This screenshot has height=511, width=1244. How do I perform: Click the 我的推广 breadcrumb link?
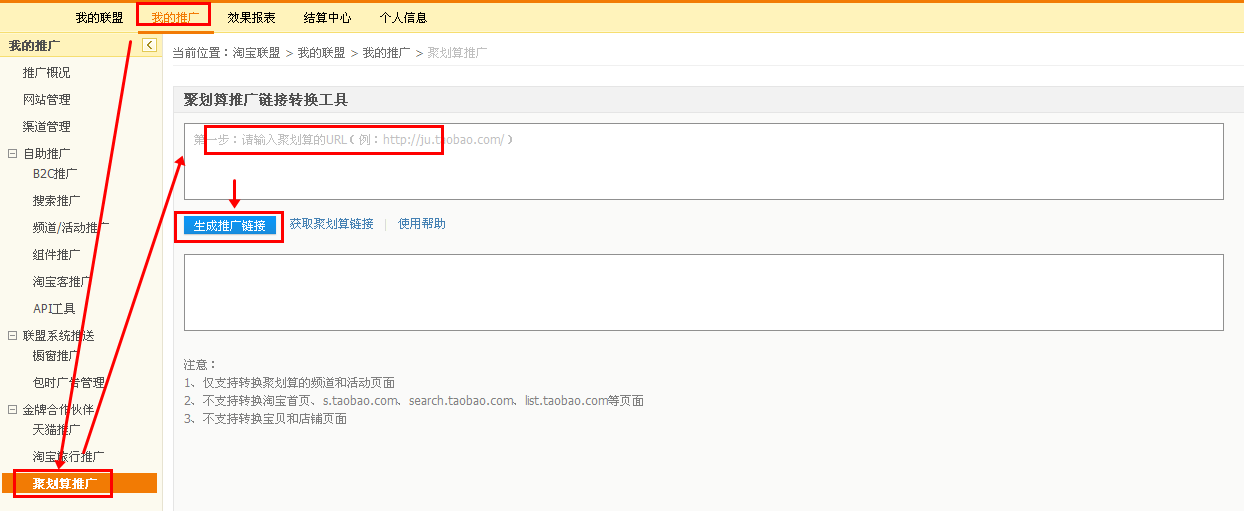point(386,52)
